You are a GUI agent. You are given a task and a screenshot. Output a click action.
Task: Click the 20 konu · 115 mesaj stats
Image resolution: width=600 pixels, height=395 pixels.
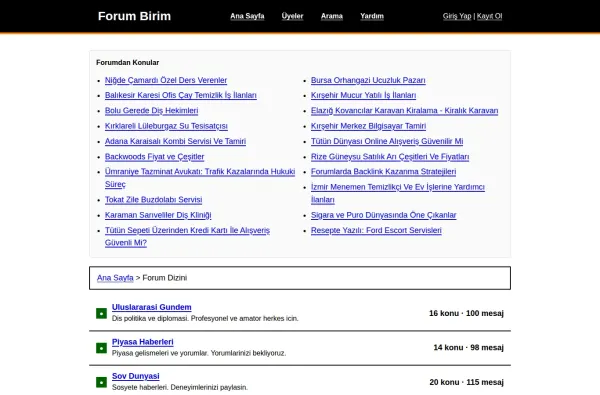point(466,382)
